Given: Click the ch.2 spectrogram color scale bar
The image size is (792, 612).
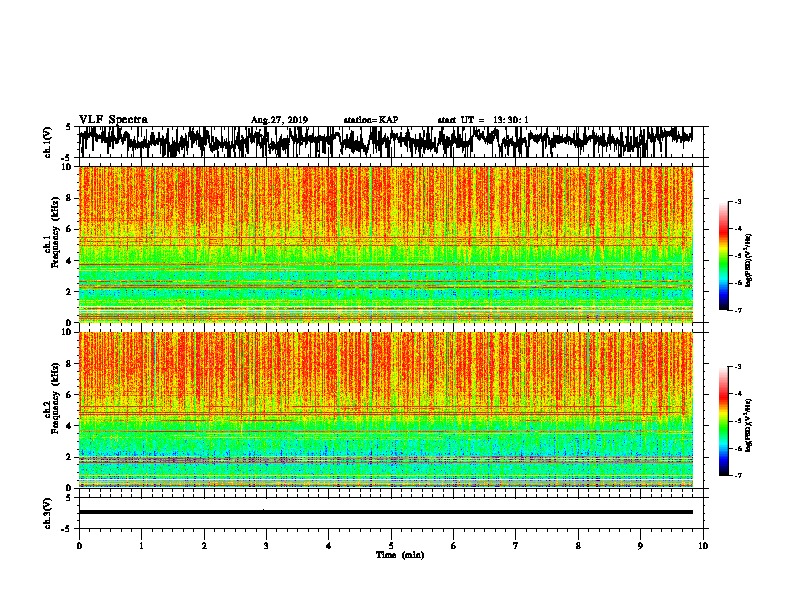Looking at the screenshot, I should pyautogui.click(x=724, y=421).
